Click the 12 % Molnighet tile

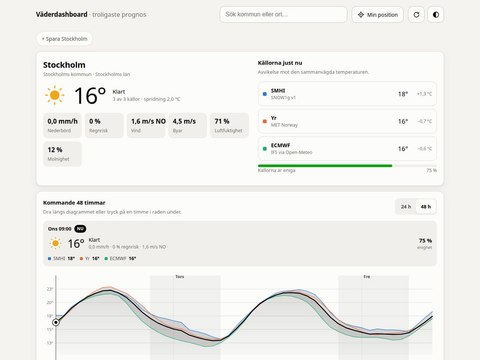62,154
